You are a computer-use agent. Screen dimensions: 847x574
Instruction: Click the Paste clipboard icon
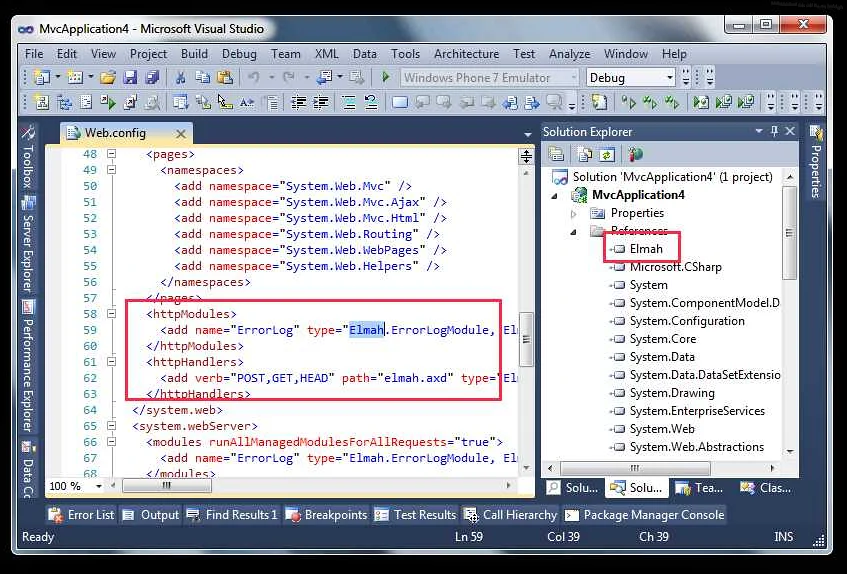click(225, 78)
